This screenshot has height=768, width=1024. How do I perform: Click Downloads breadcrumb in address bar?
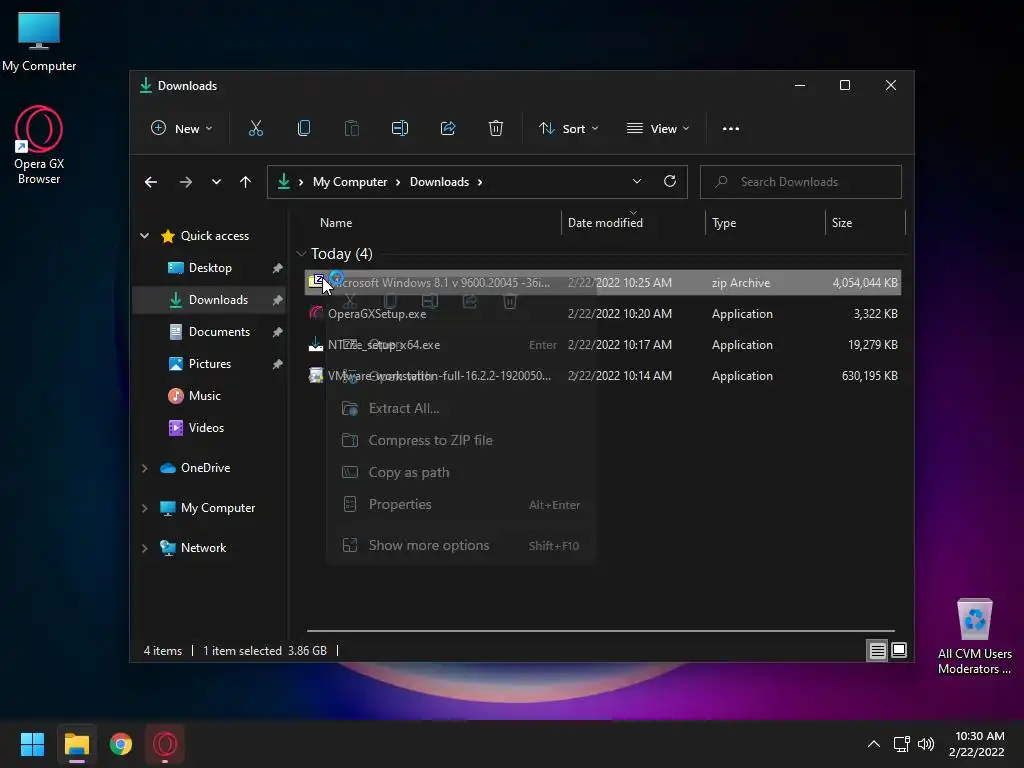pos(439,182)
